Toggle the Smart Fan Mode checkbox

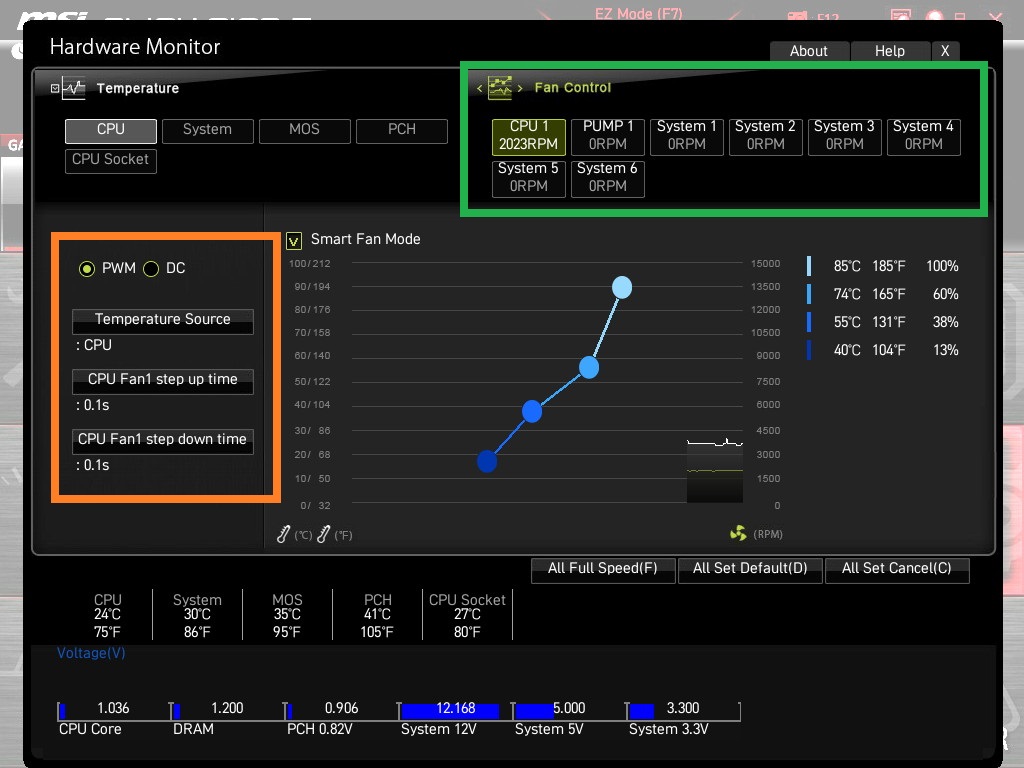pyautogui.click(x=294, y=241)
